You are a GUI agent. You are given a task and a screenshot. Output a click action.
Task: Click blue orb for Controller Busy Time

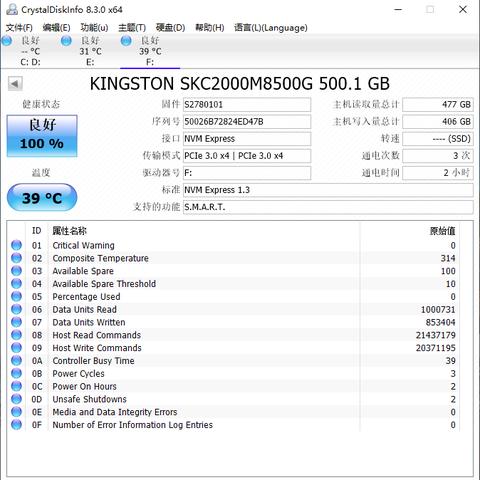pyautogui.click(x=16, y=361)
